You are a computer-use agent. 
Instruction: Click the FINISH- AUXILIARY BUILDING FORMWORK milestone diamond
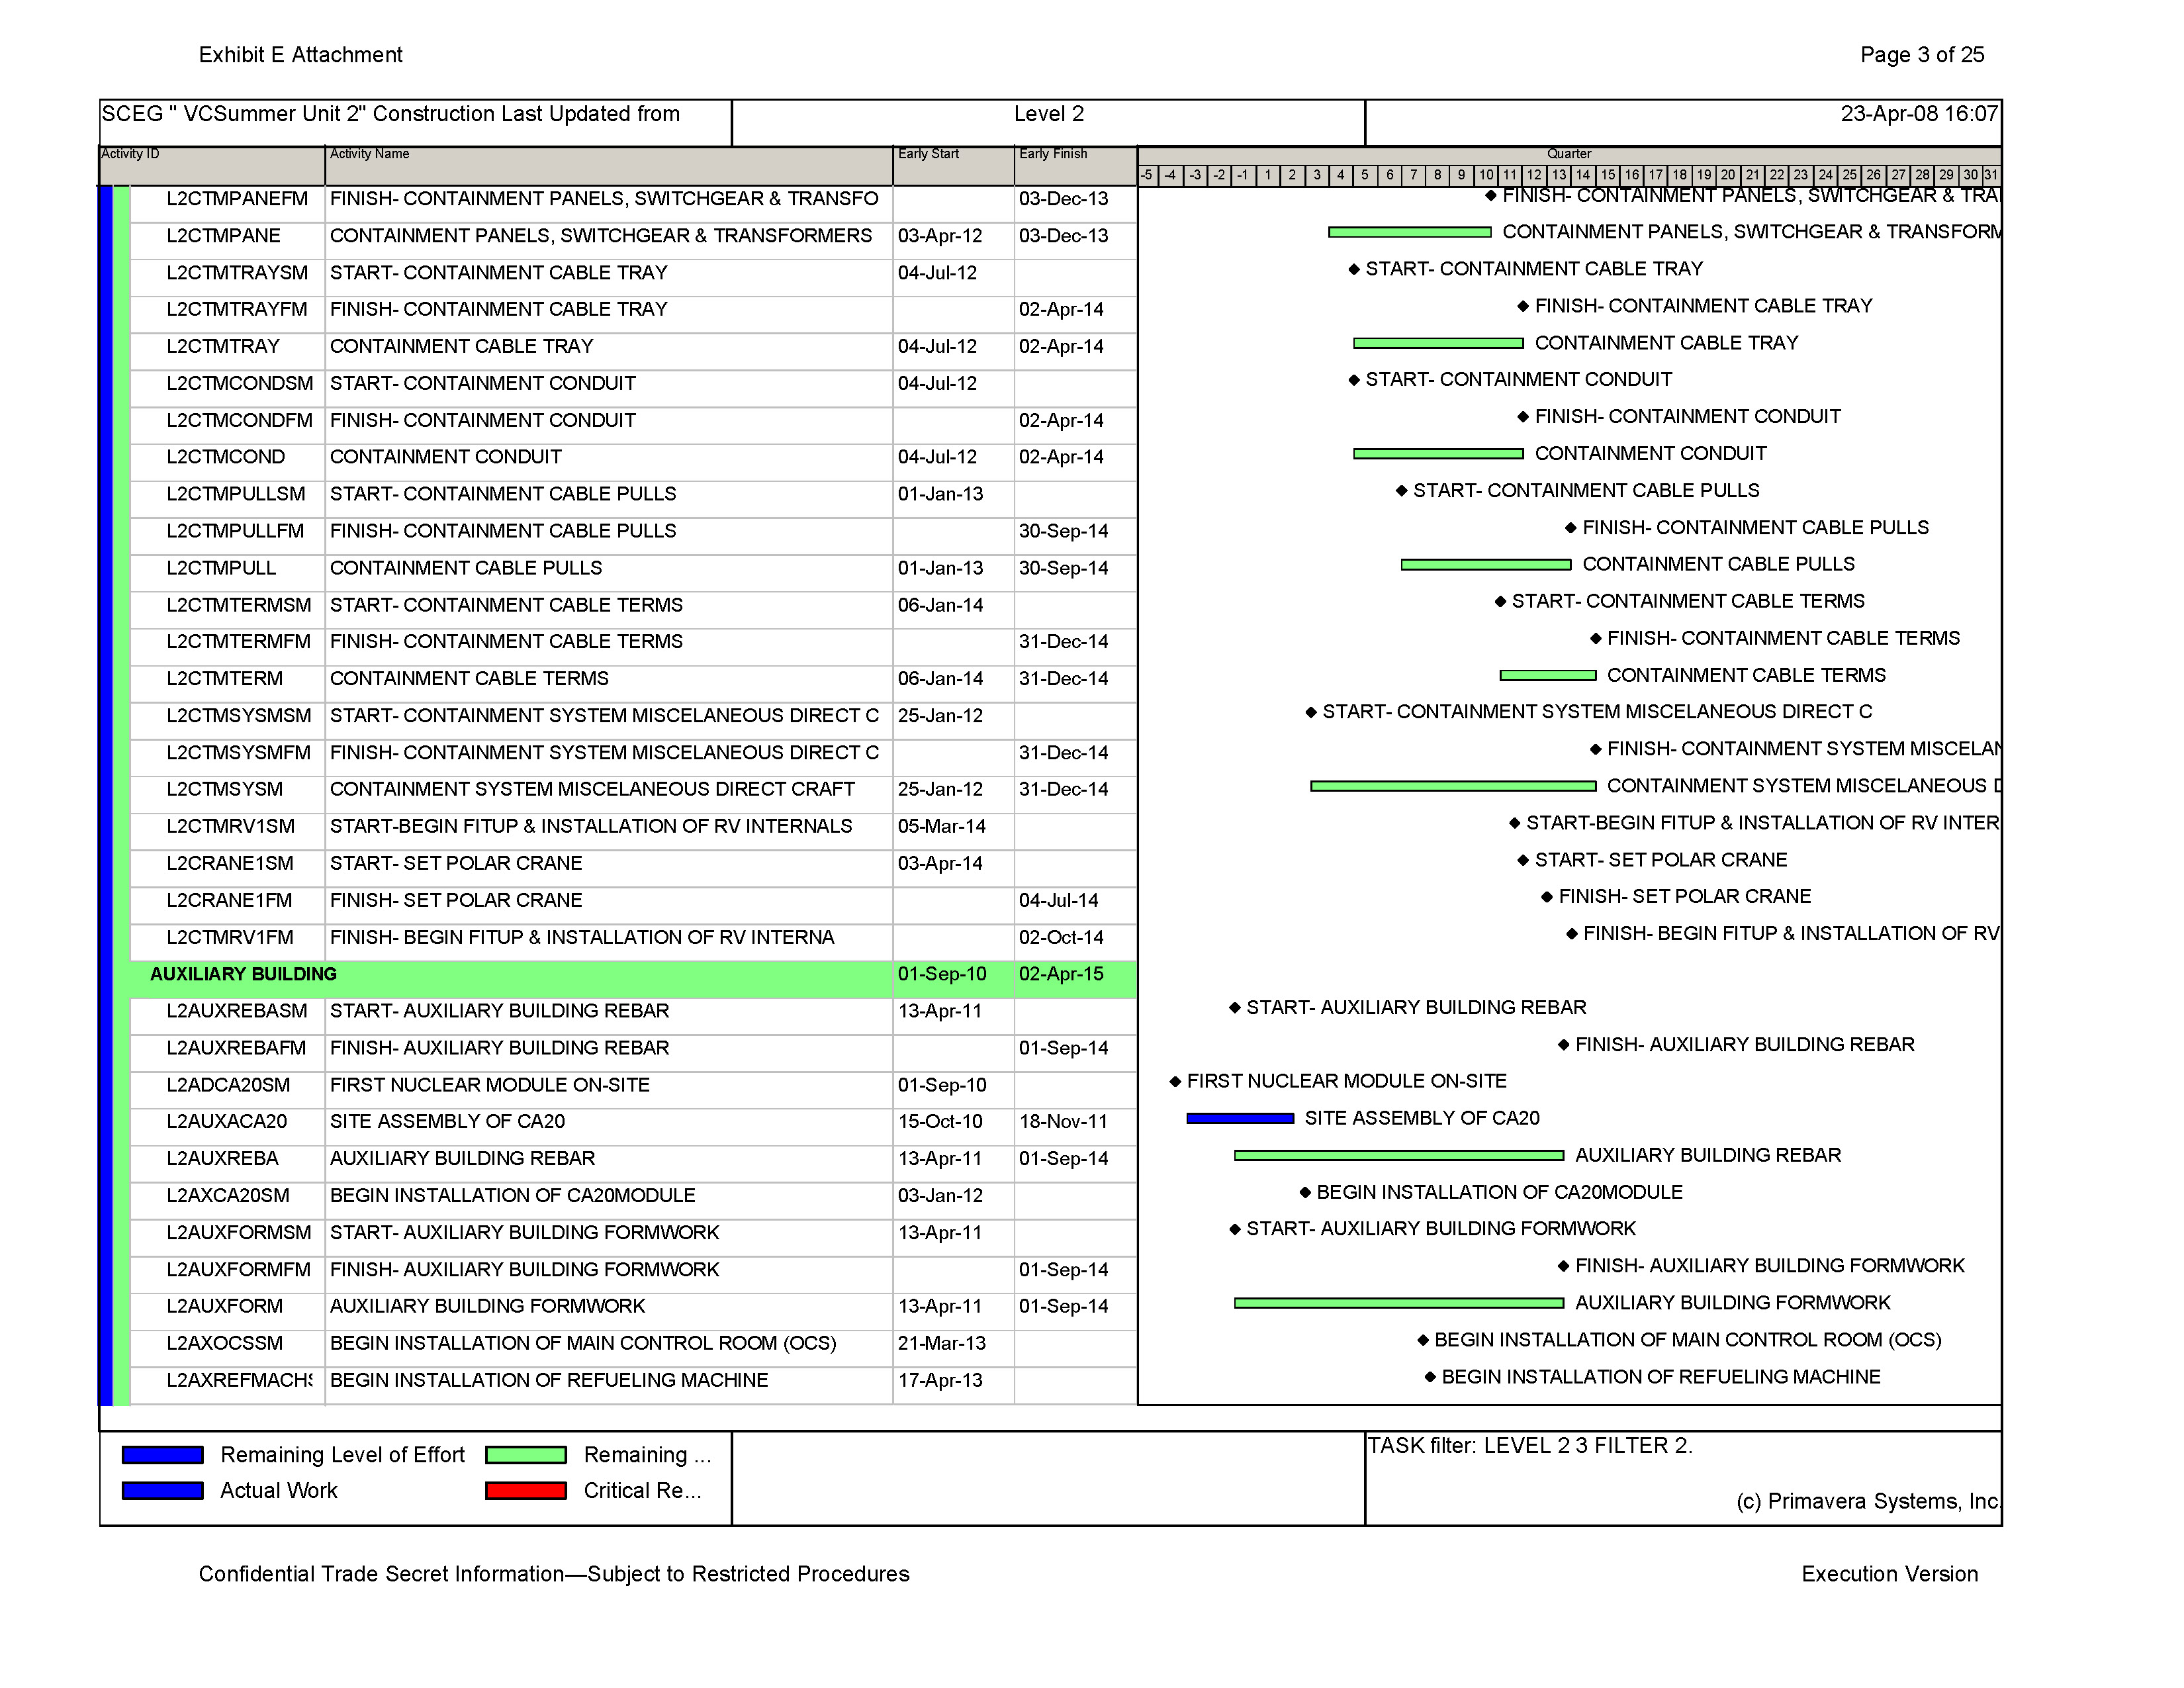1564,1266
